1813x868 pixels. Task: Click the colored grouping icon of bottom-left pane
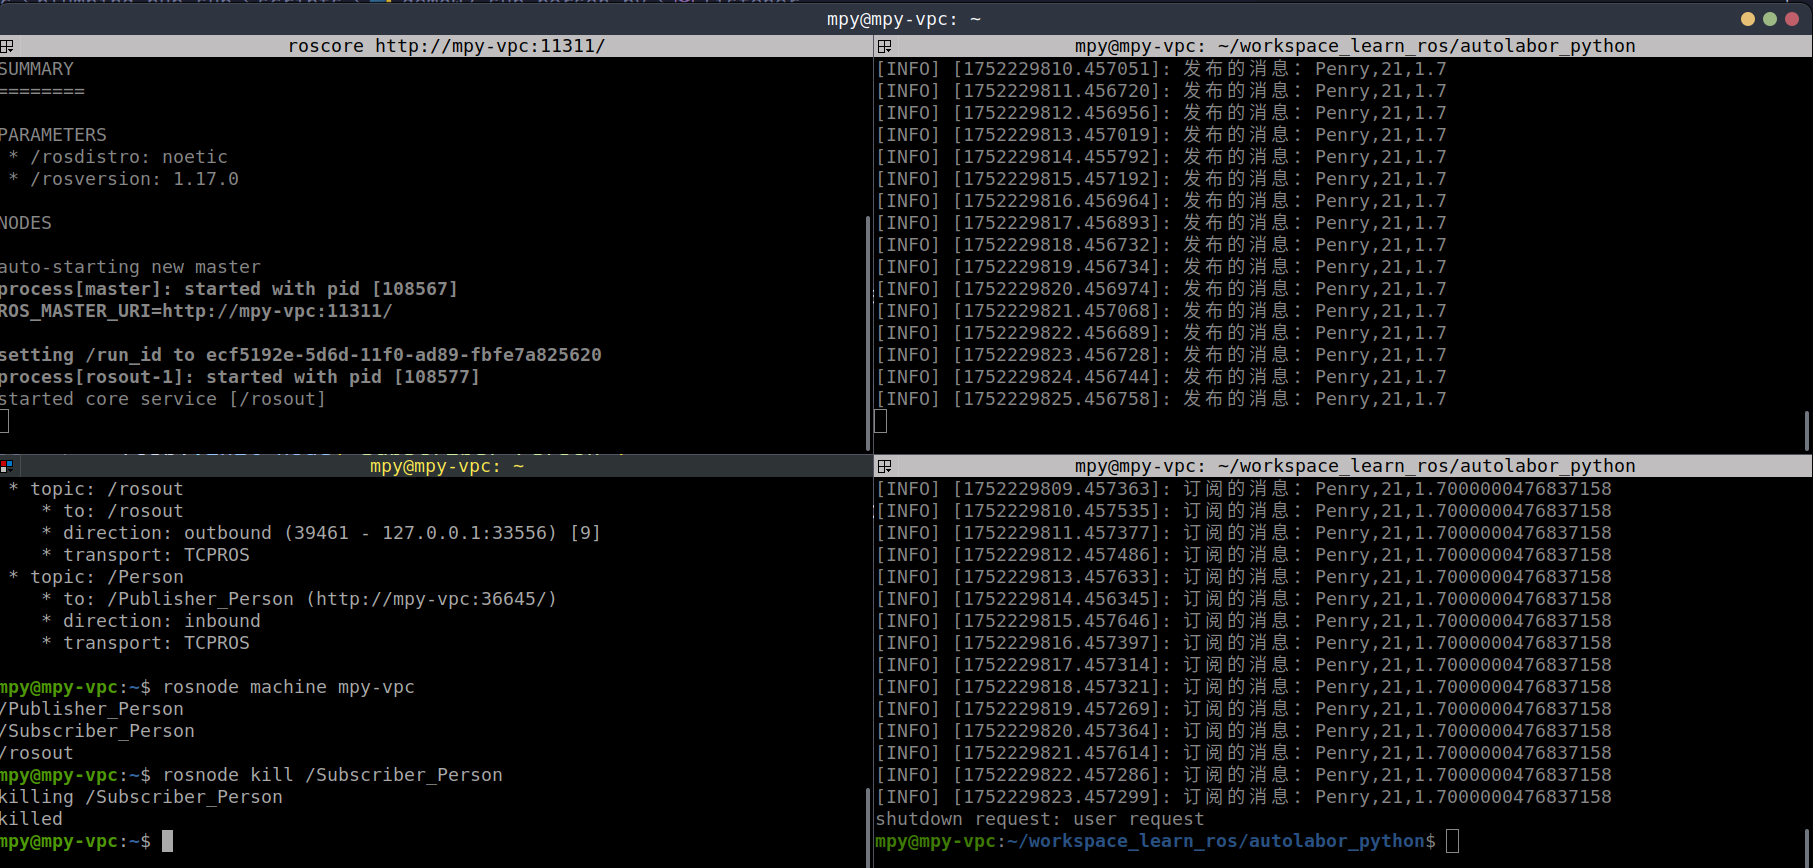(x=7, y=466)
